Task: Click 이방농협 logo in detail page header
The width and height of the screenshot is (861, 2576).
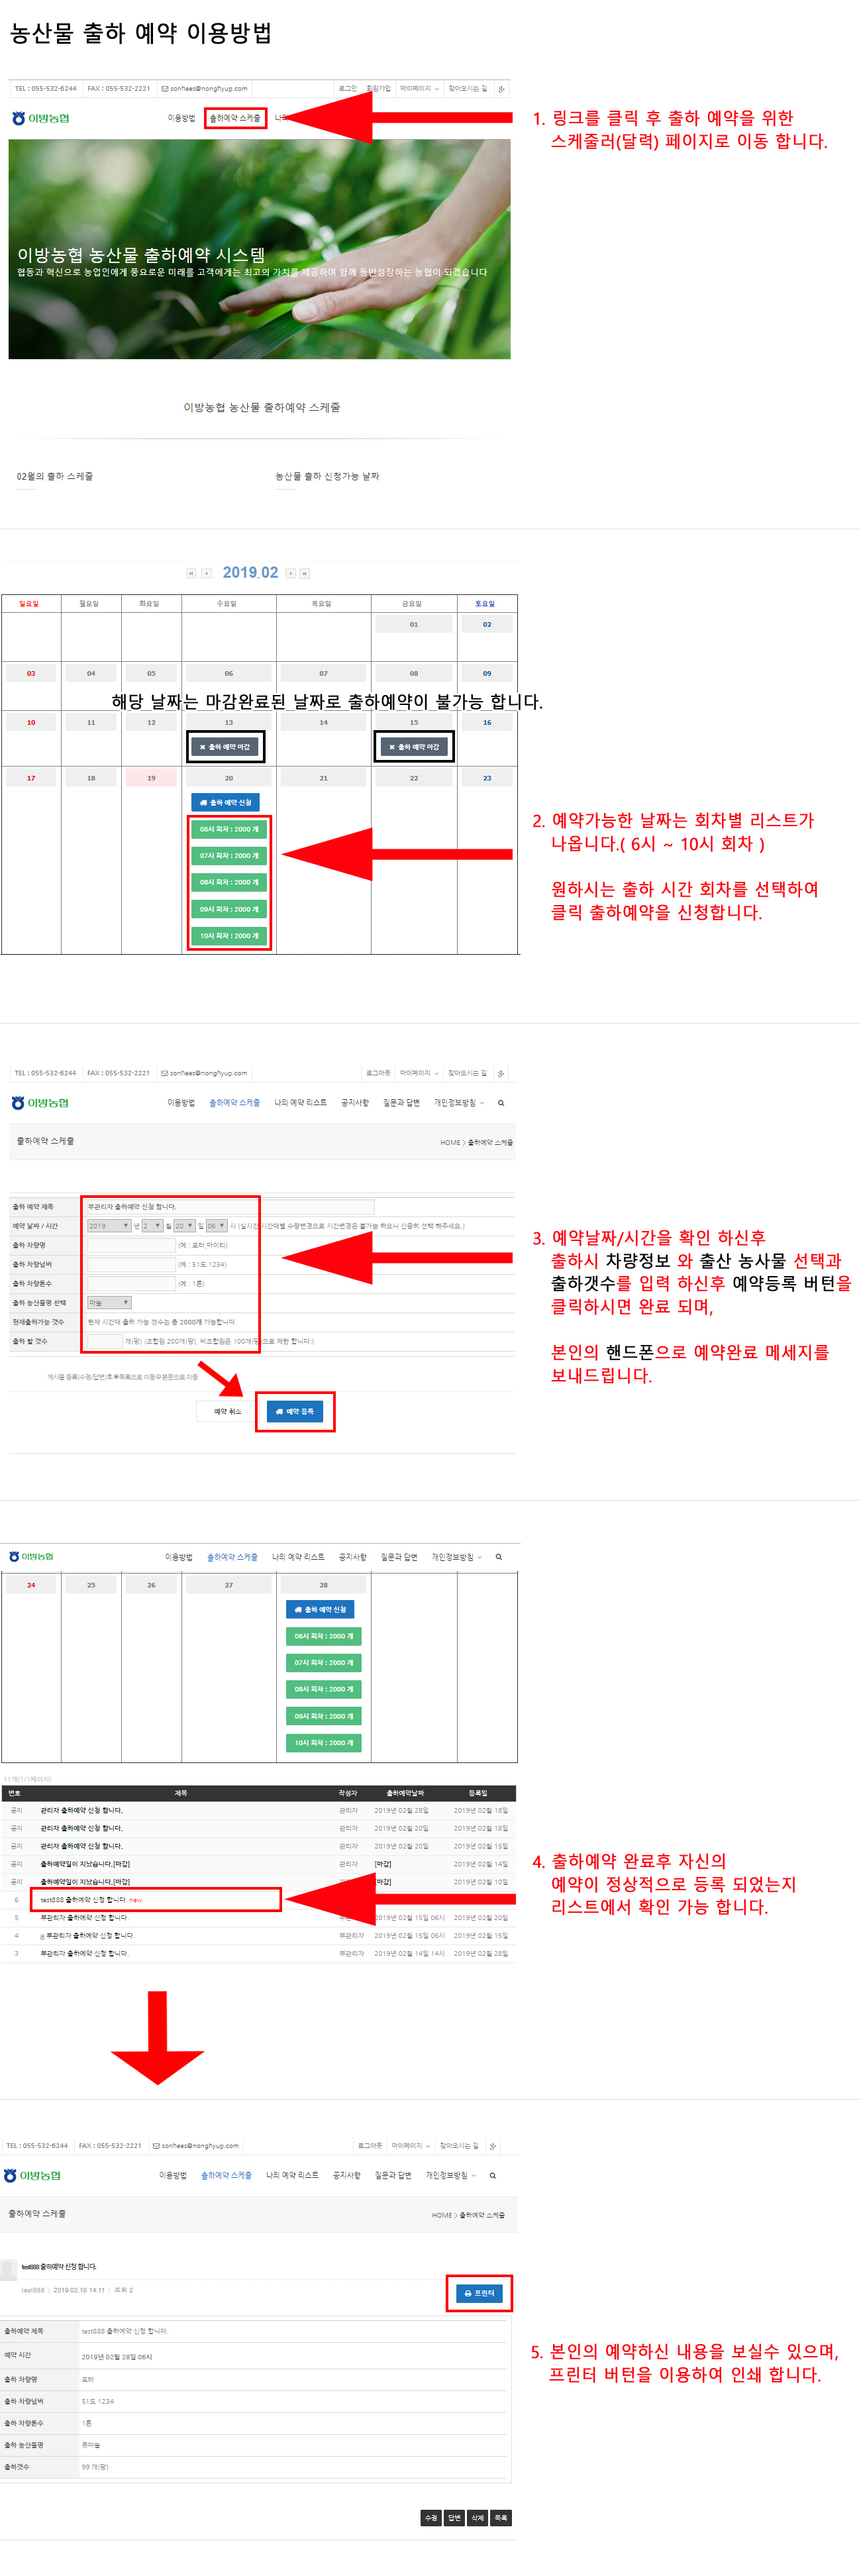Action: click(x=33, y=2175)
